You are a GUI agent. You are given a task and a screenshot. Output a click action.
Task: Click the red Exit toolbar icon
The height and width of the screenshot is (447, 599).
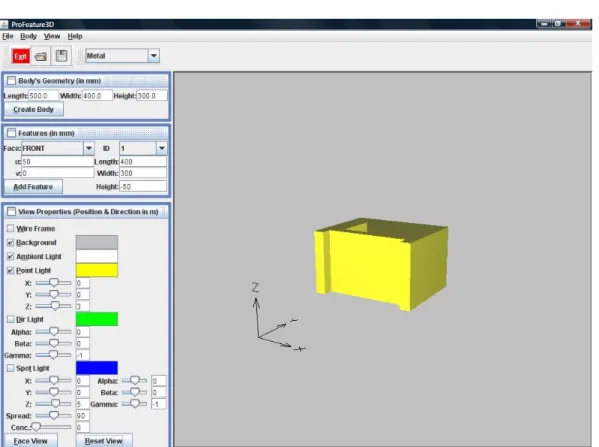[x=20, y=57]
